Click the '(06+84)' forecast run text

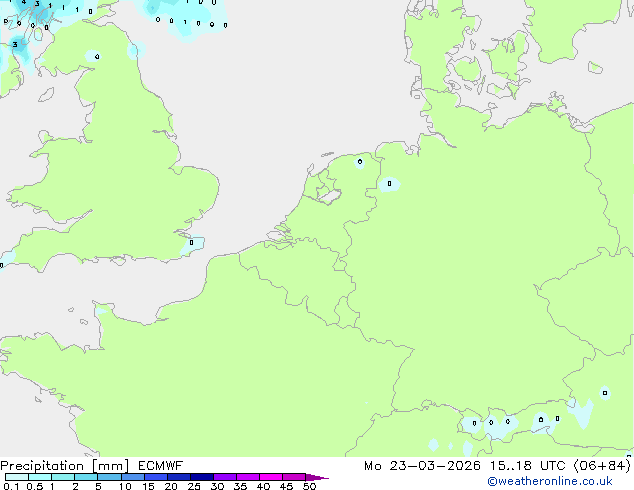(602, 466)
